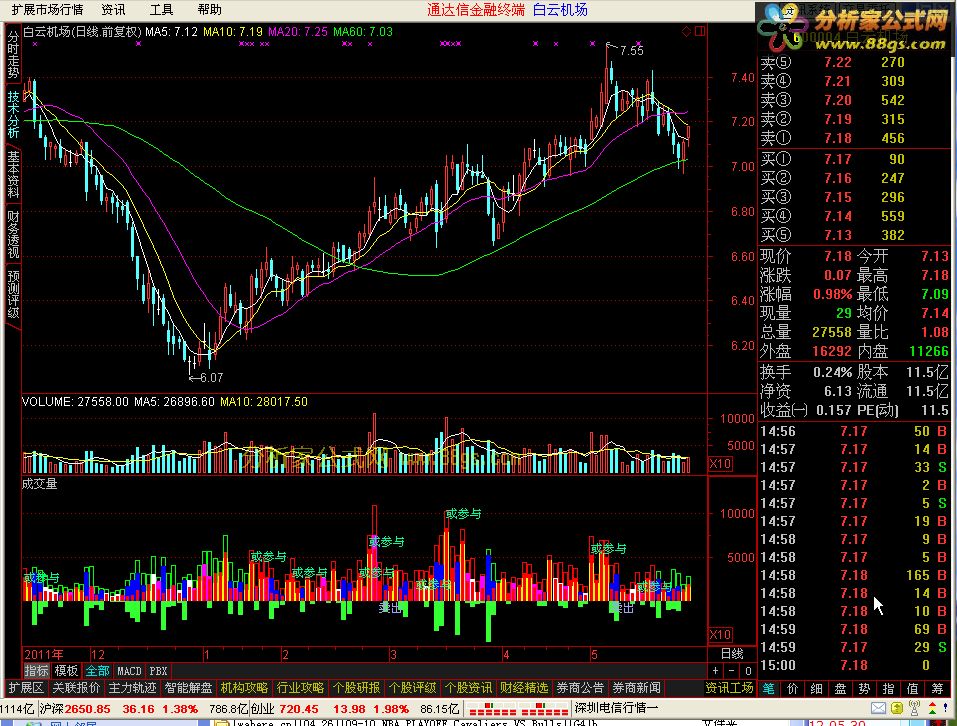Open the 机构攻略 tab

tap(244, 688)
